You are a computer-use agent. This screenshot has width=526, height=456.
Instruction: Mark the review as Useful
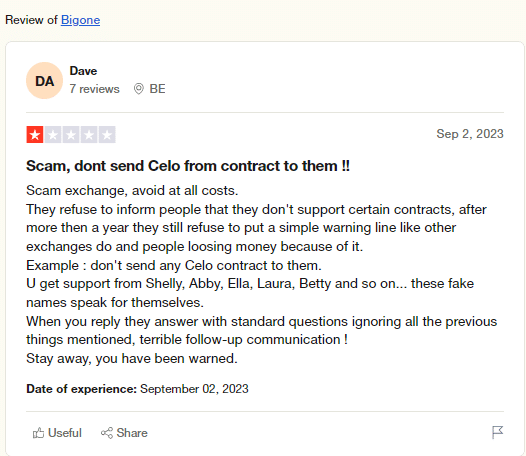[57, 433]
